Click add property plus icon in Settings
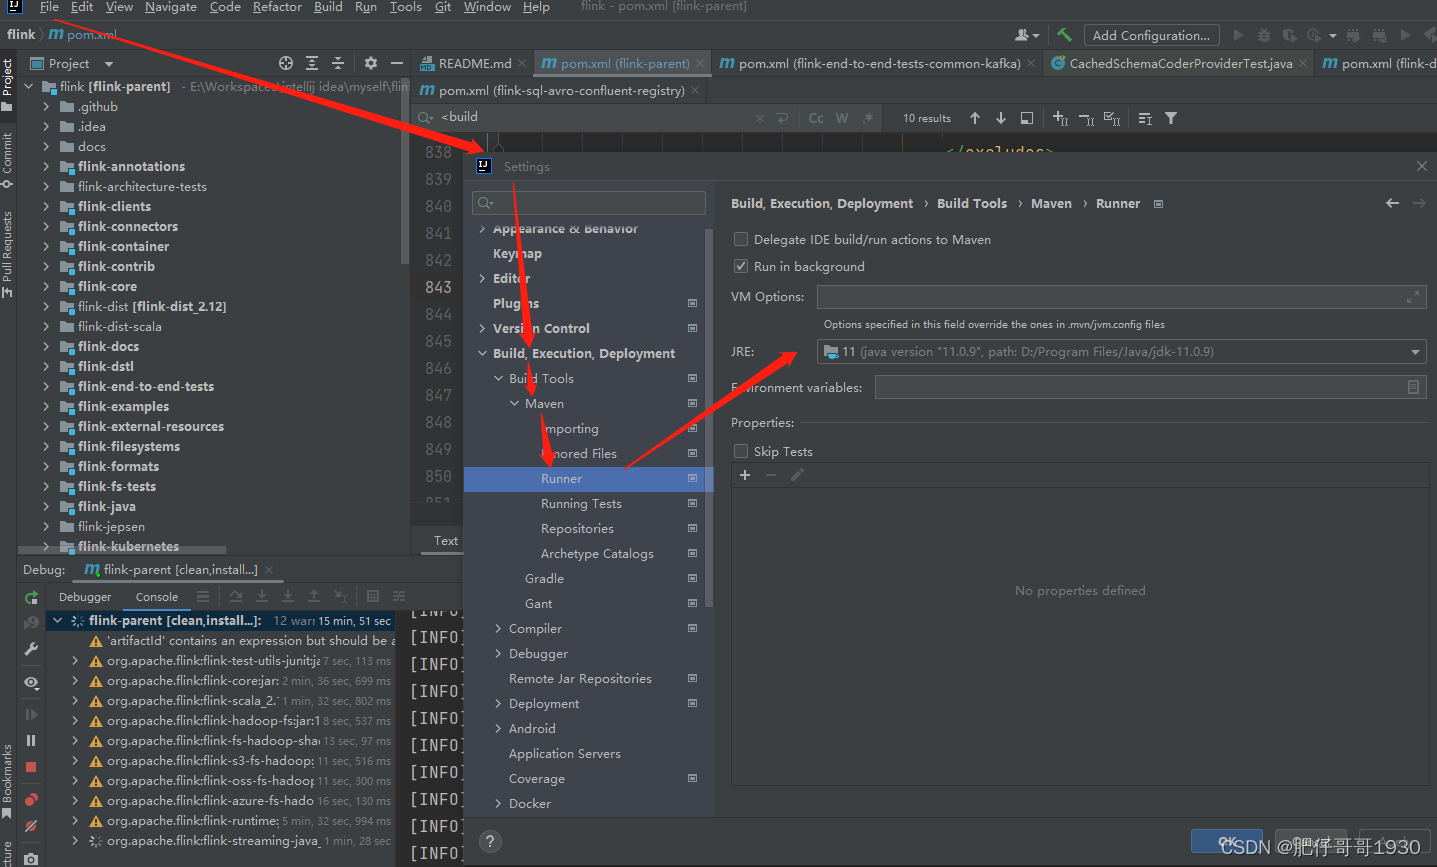1437x867 pixels. (745, 475)
